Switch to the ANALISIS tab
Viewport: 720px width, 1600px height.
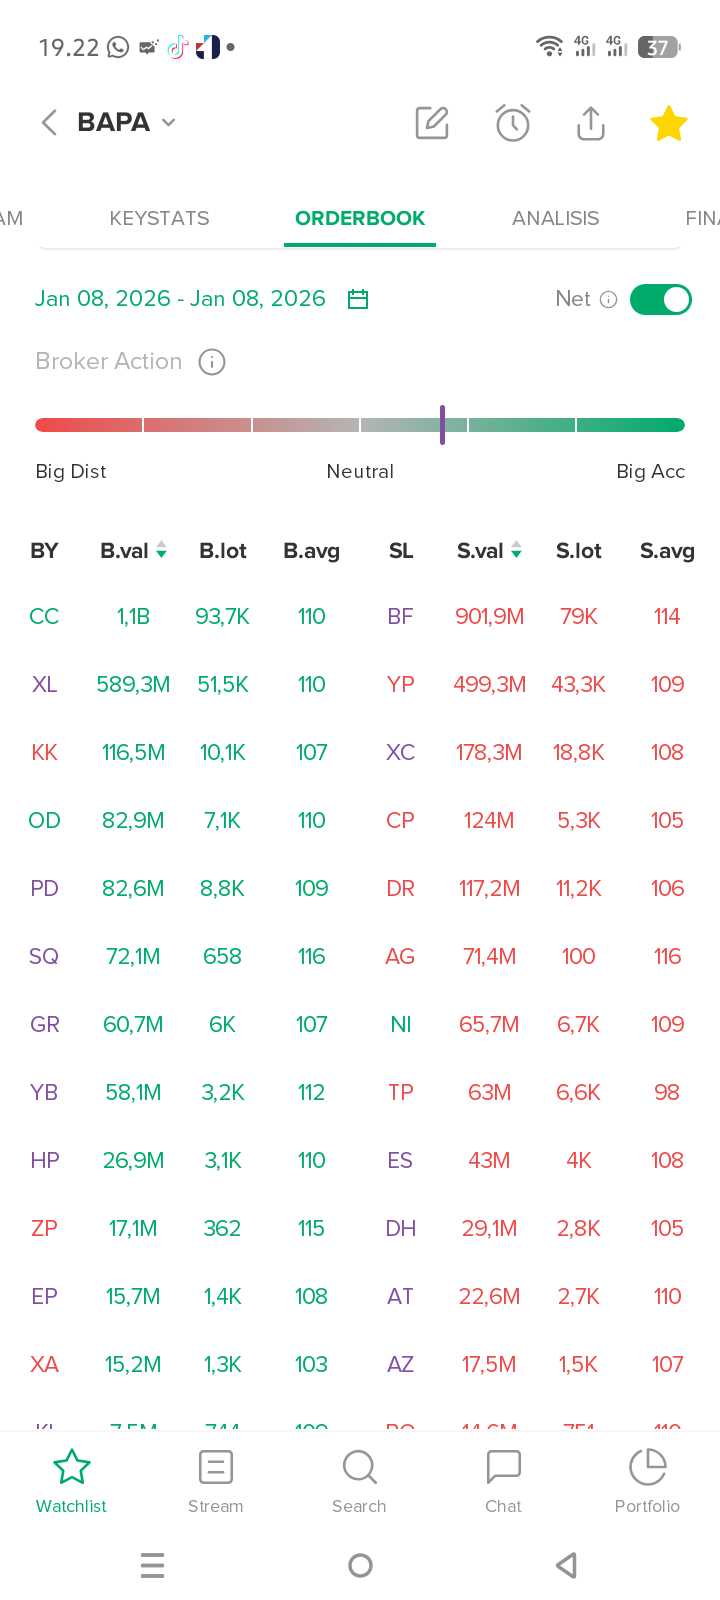point(555,218)
